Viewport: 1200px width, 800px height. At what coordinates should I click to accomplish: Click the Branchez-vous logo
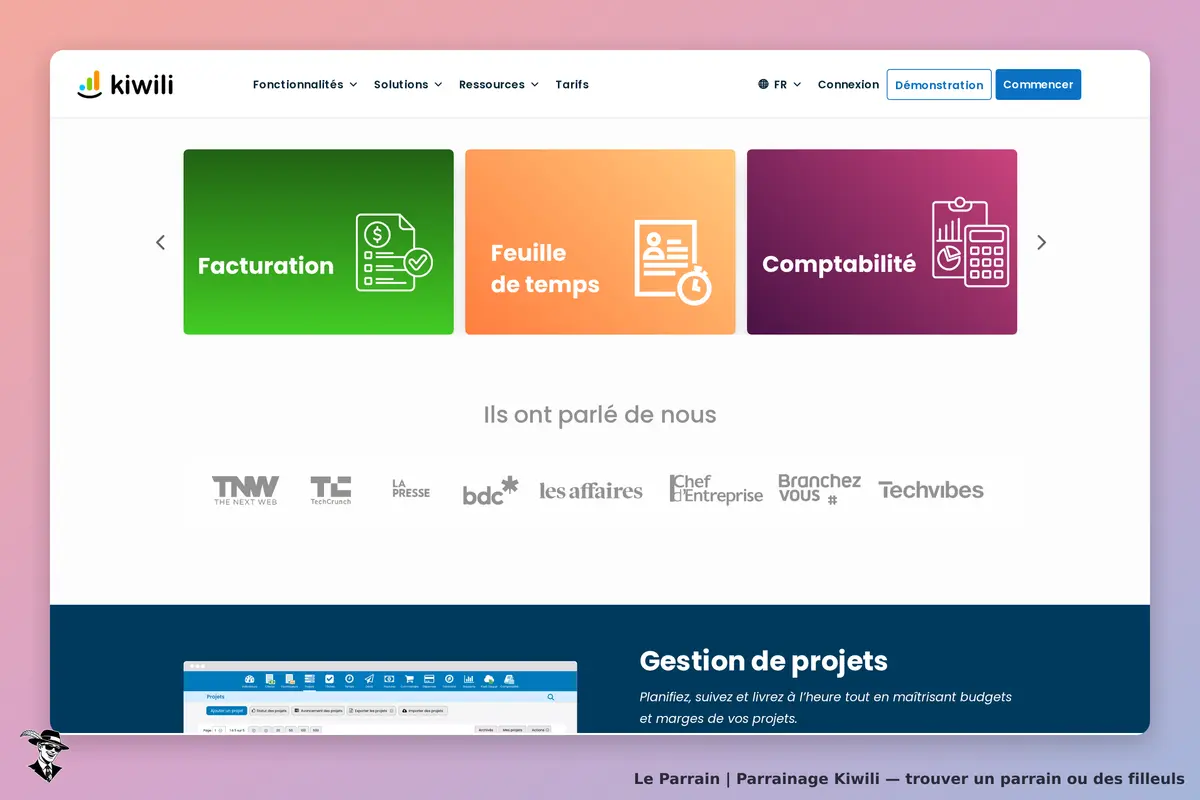(819, 489)
